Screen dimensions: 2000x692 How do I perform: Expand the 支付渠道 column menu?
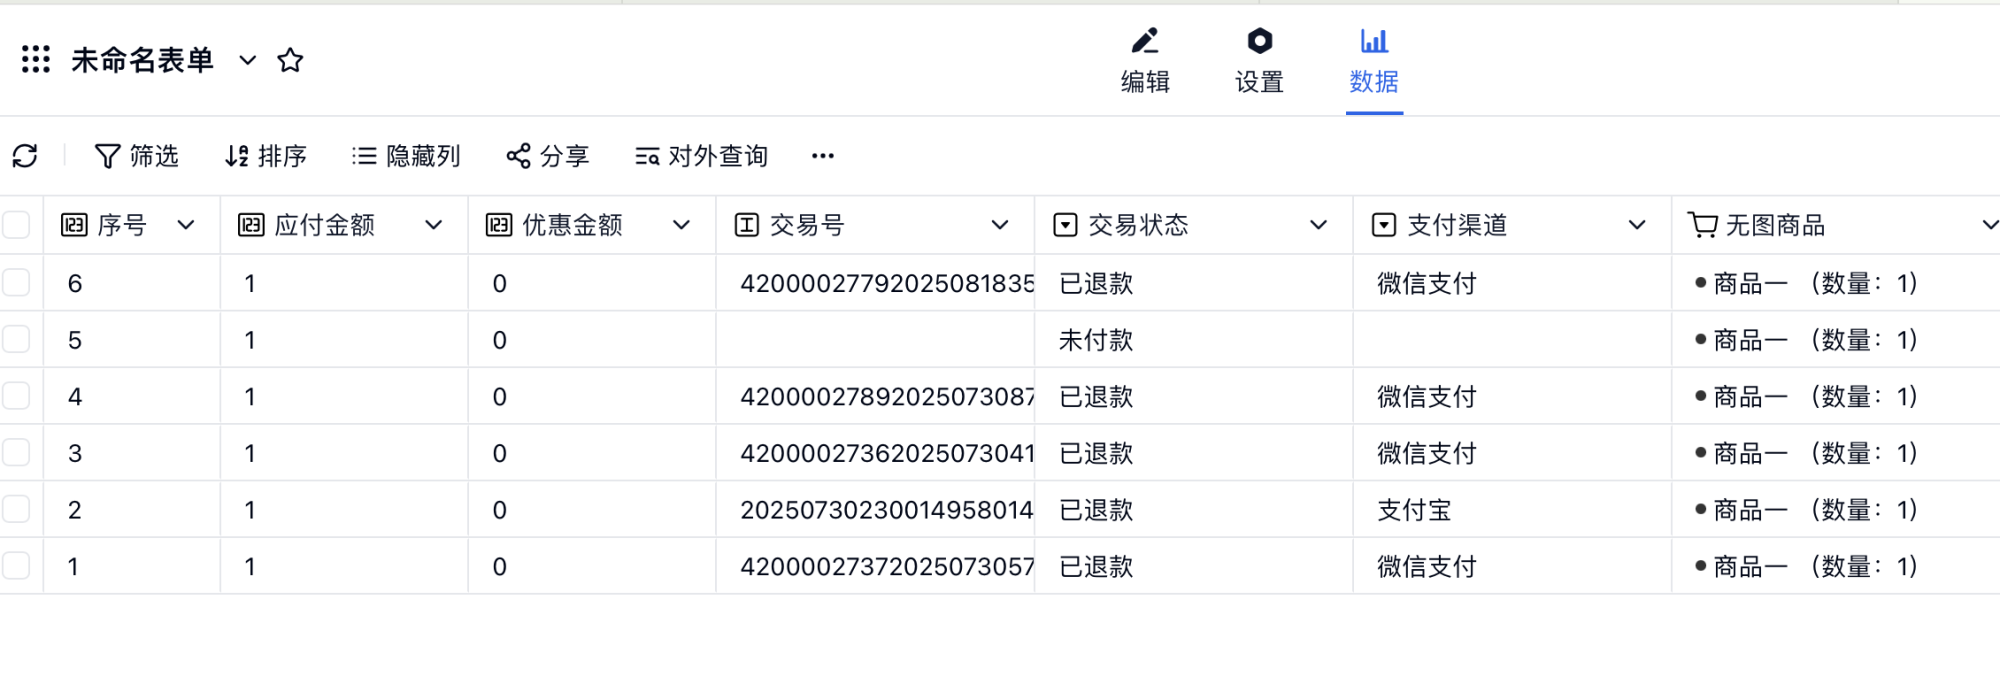(1636, 225)
